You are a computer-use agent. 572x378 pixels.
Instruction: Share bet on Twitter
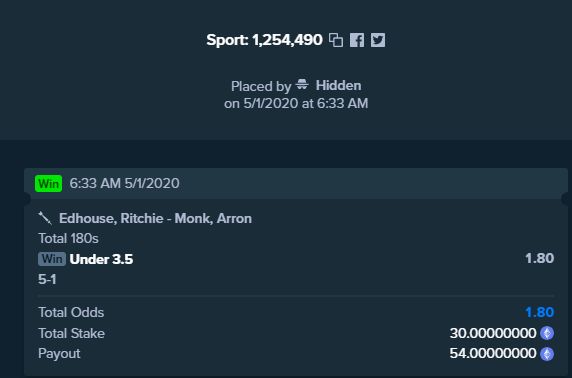coord(378,40)
